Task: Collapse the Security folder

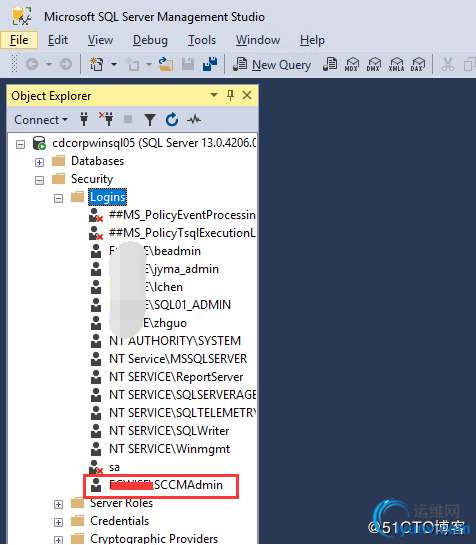Action: pyautogui.click(x=40, y=180)
